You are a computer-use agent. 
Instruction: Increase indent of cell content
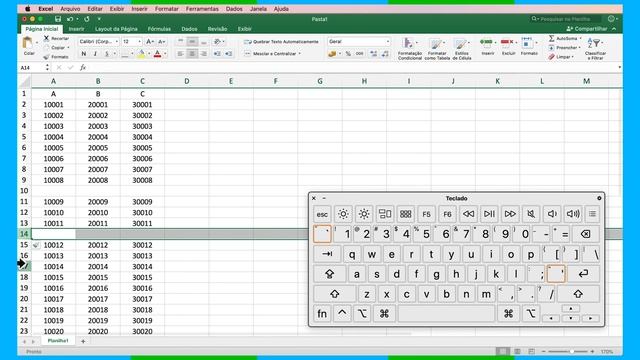pyautogui.click(x=229, y=53)
